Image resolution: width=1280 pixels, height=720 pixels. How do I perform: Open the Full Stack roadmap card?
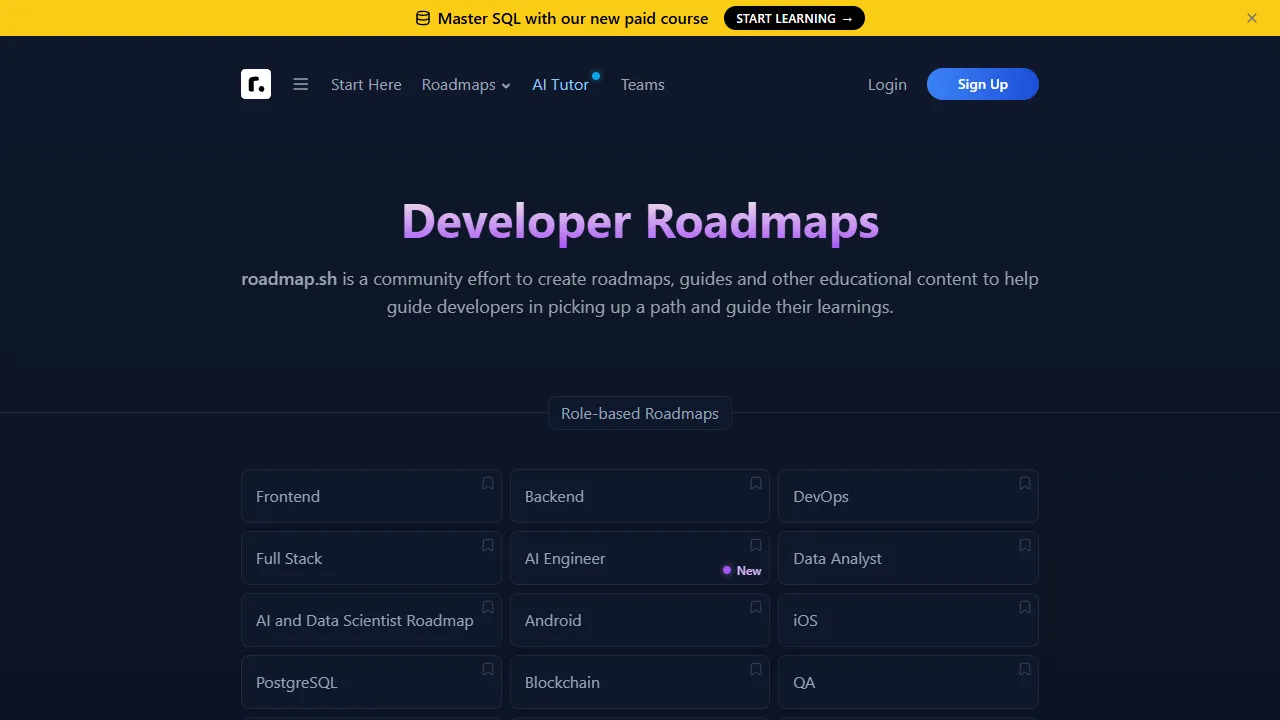pyautogui.click(x=371, y=558)
